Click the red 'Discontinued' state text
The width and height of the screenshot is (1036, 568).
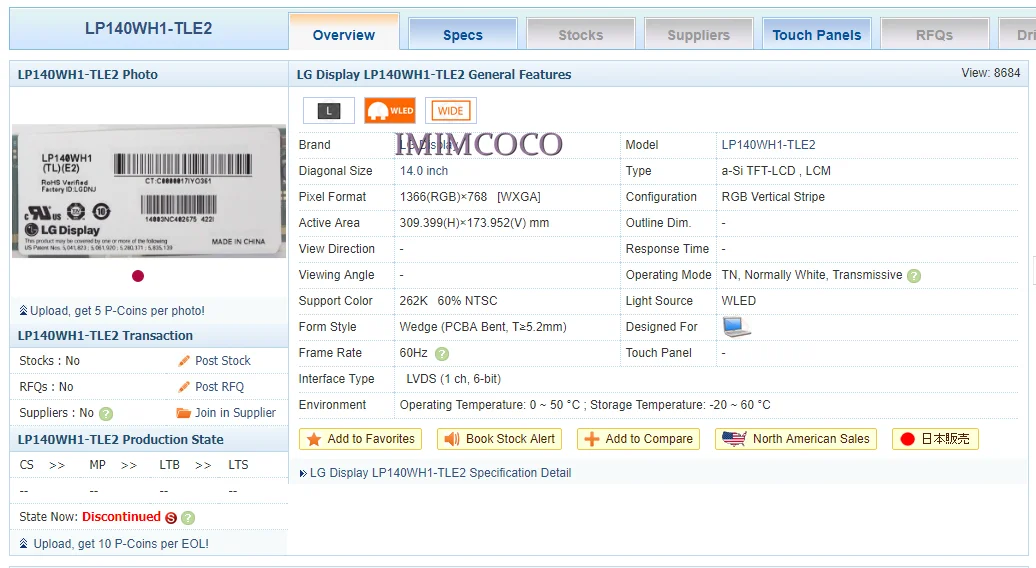coord(121,517)
